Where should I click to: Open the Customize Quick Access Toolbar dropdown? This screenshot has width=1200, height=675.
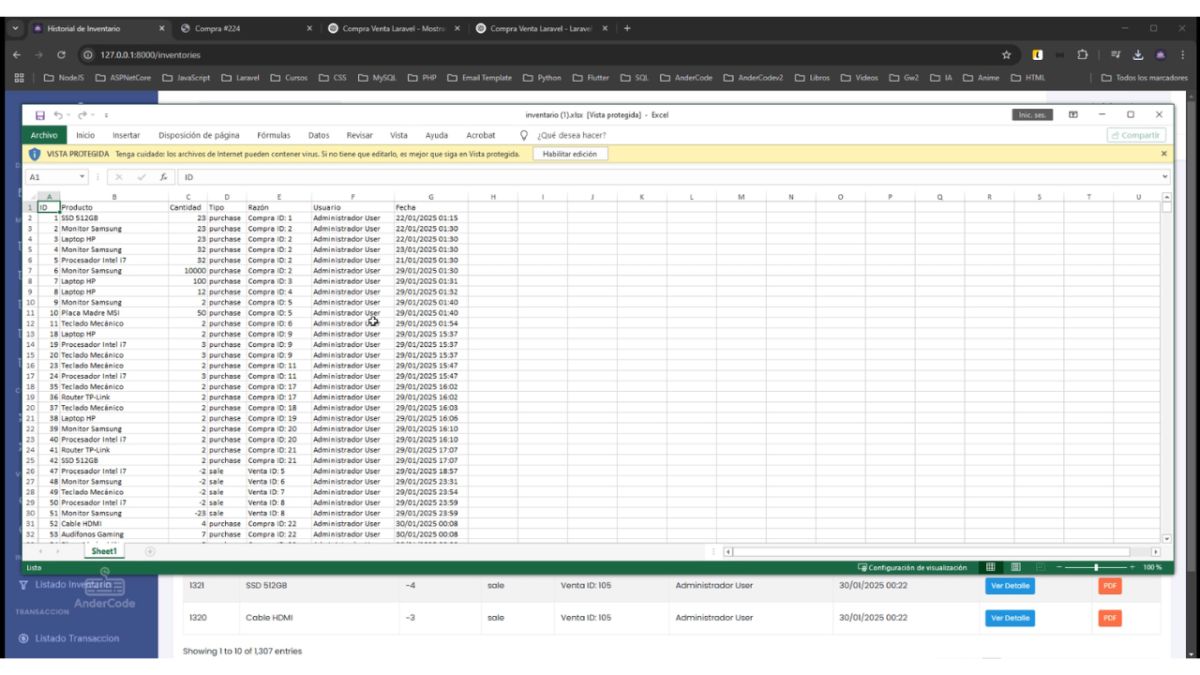tap(106, 115)
